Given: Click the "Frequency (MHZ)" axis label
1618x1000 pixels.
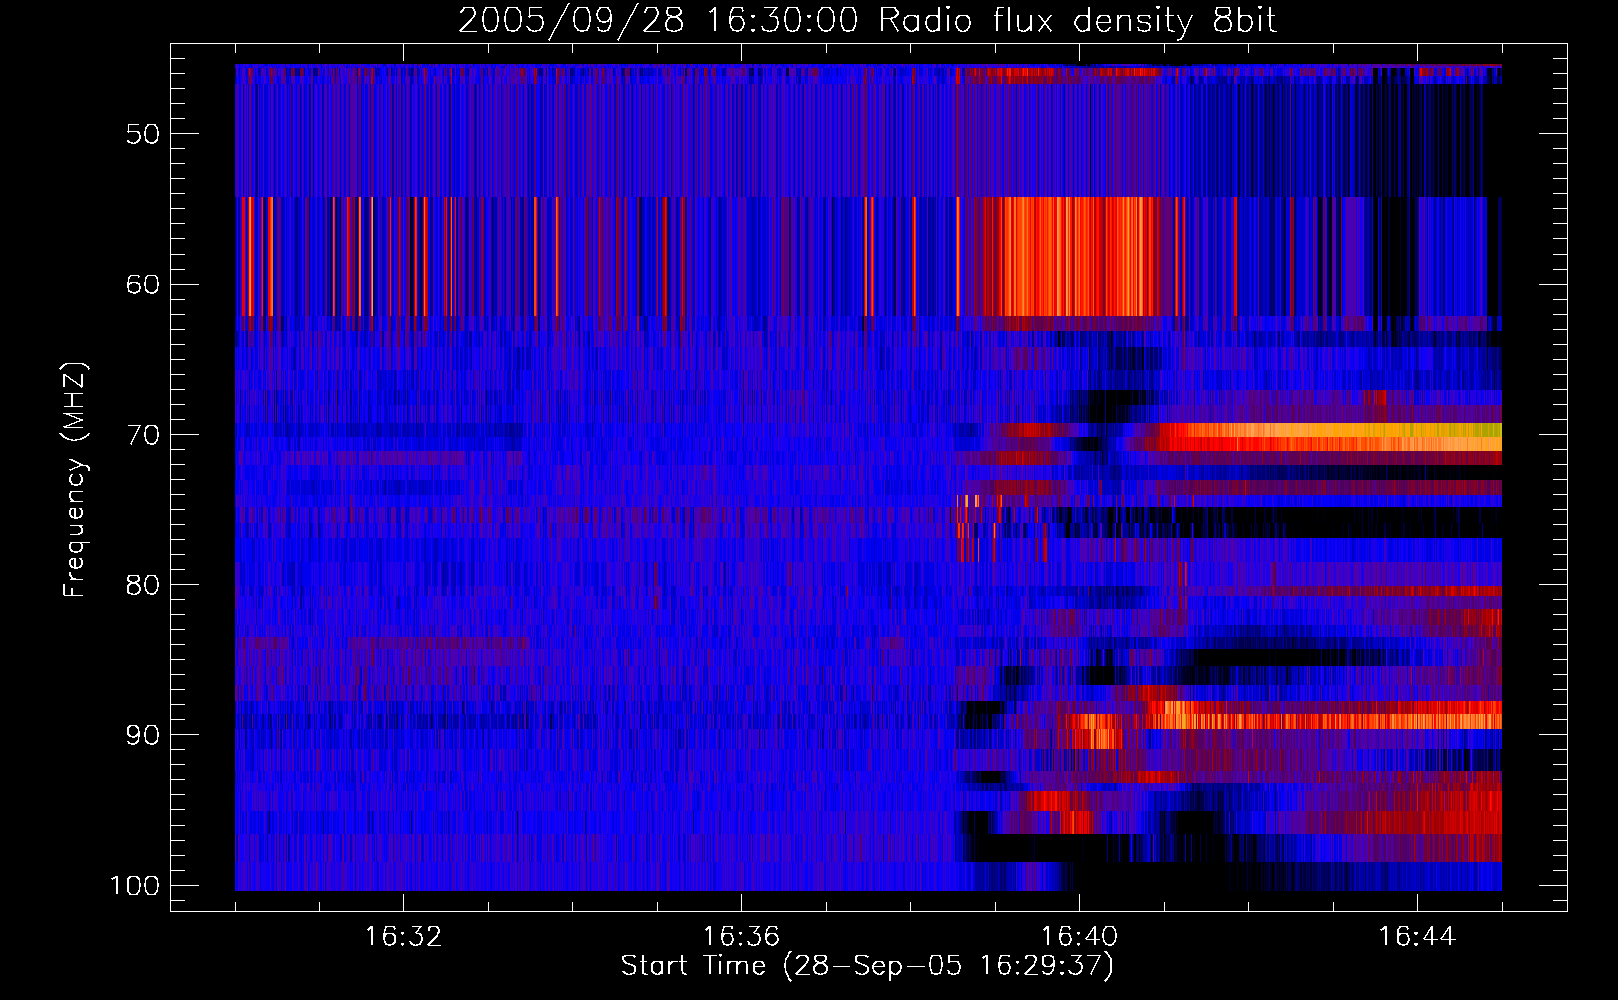Looking at the screenshot, I should [75, 480].
